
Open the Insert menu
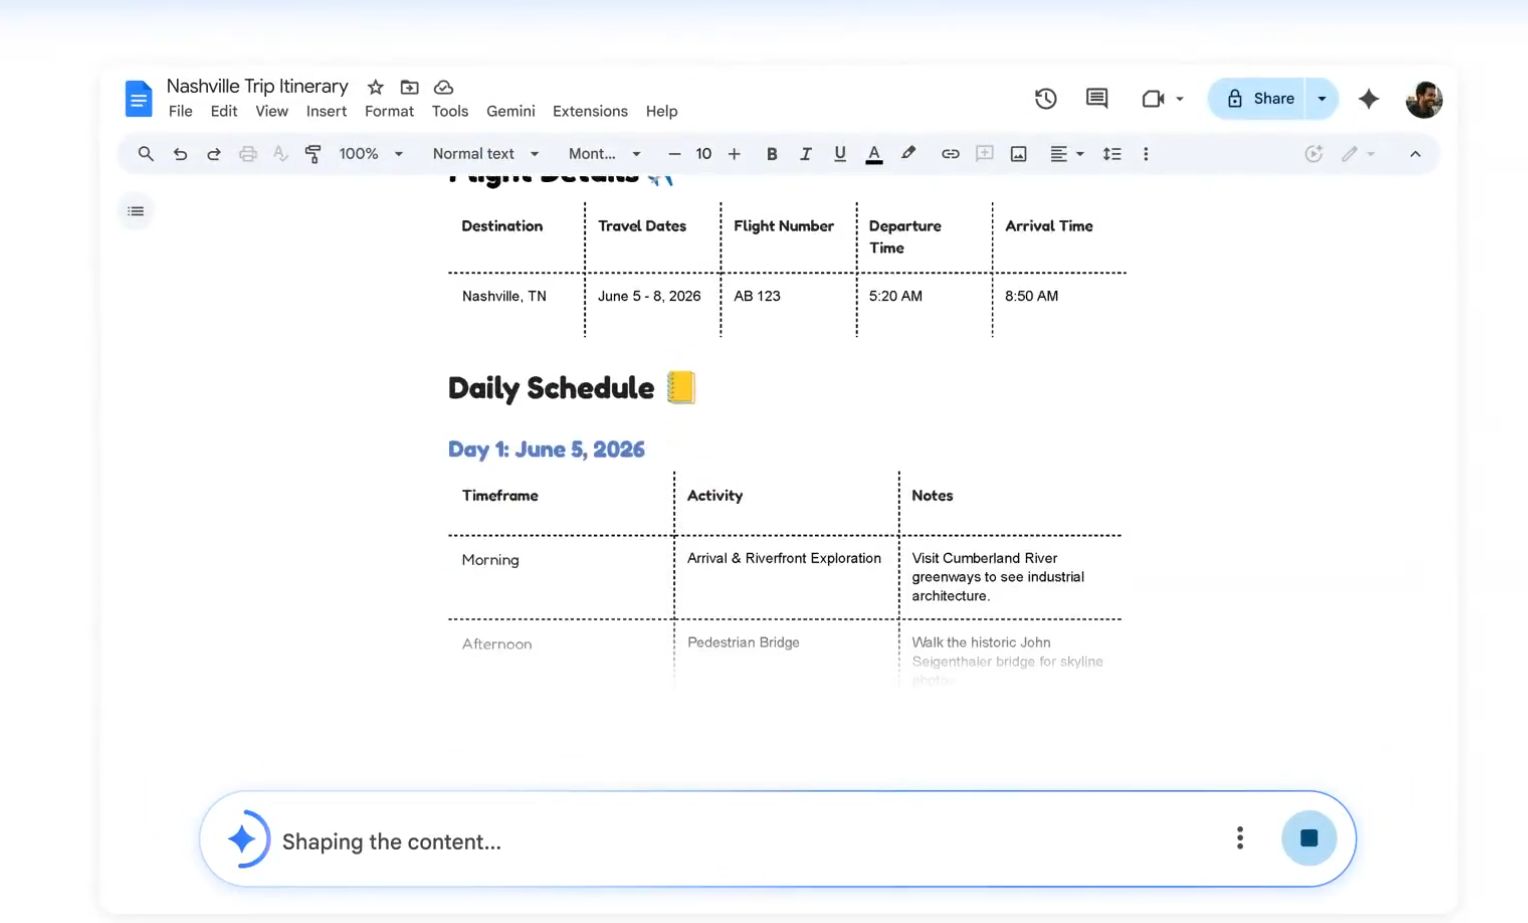coord(327,111)
